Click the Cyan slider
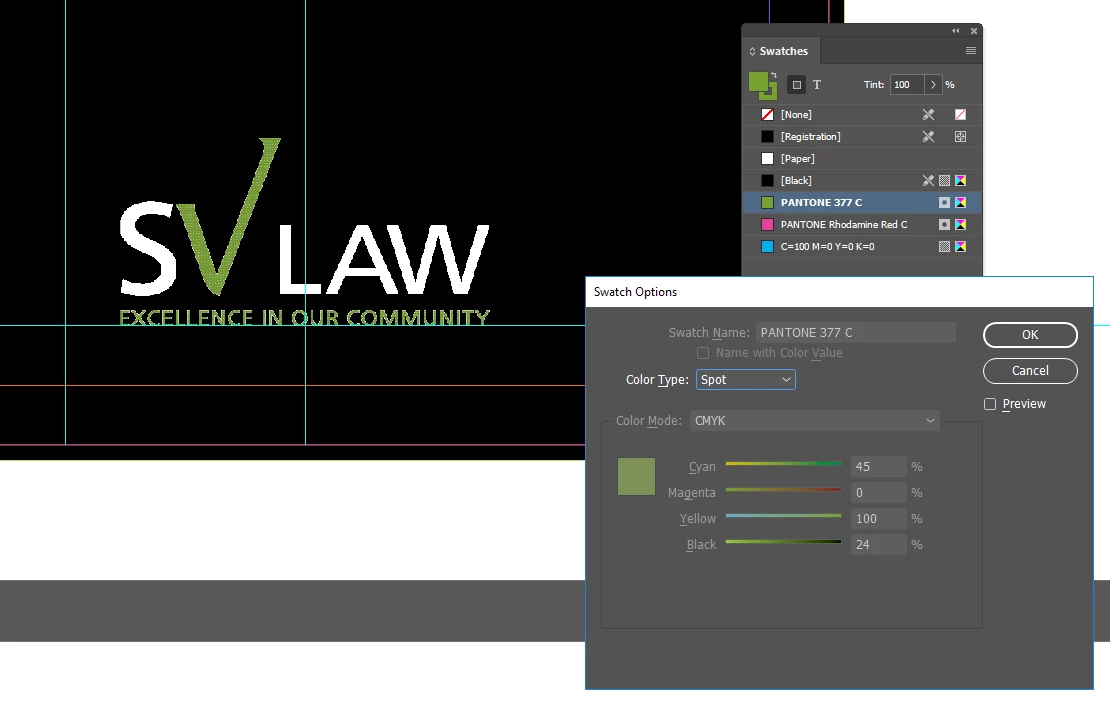1110x708 pixels. click(x=784, y=464)
